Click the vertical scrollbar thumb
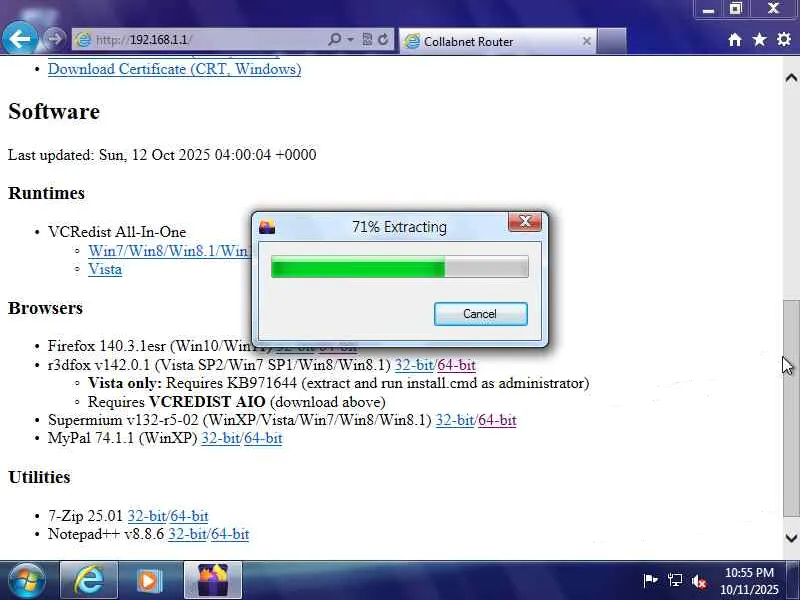This screenshot has width=800, height=600. tap(791, 408)
